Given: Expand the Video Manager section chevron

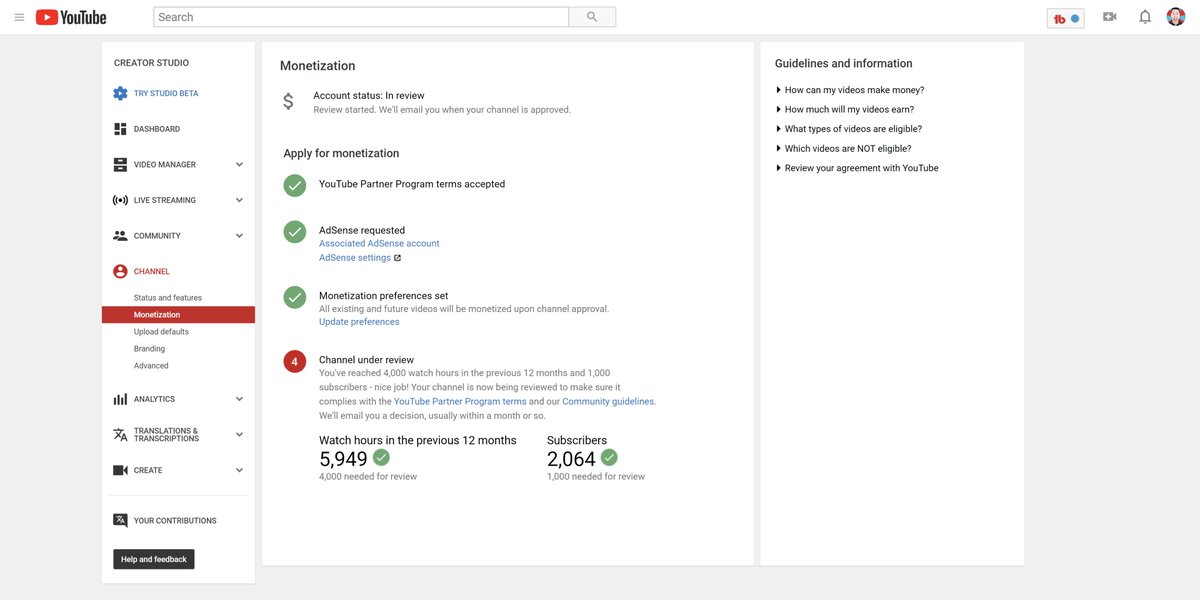Looking at the screenshot, I should [239, 164].
